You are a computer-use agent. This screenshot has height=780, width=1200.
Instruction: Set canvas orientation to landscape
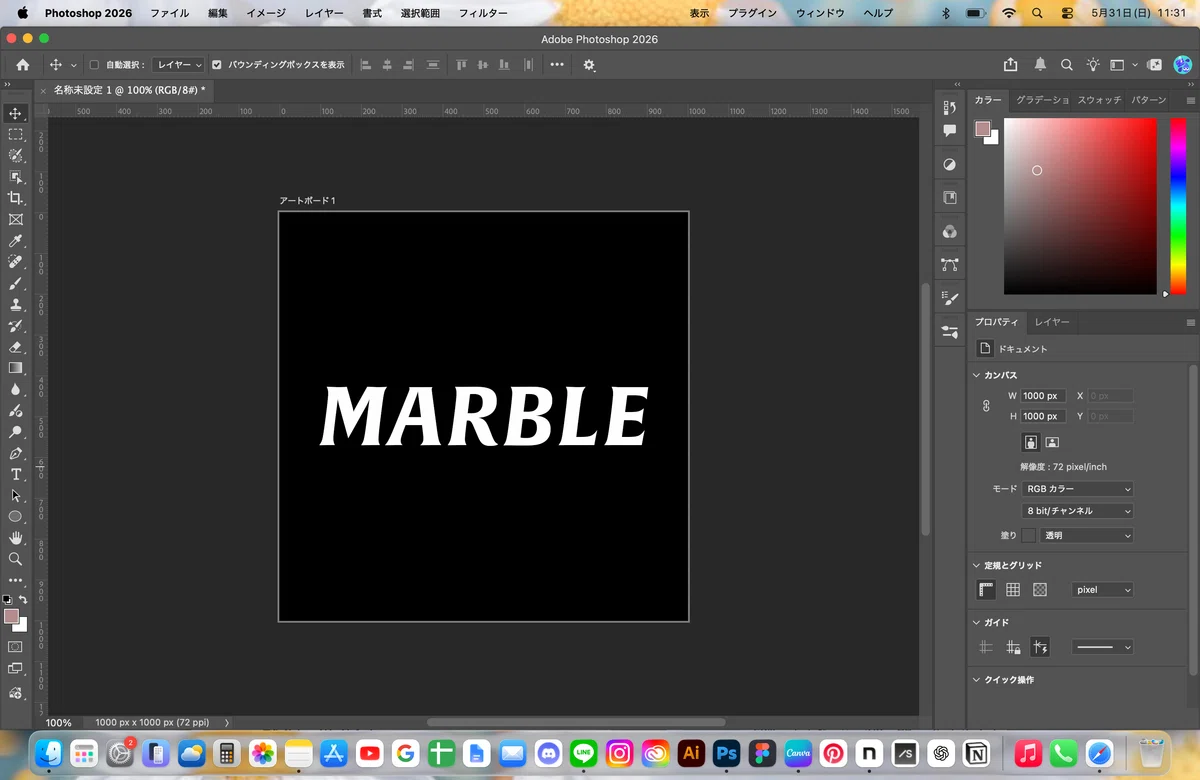1052,442
